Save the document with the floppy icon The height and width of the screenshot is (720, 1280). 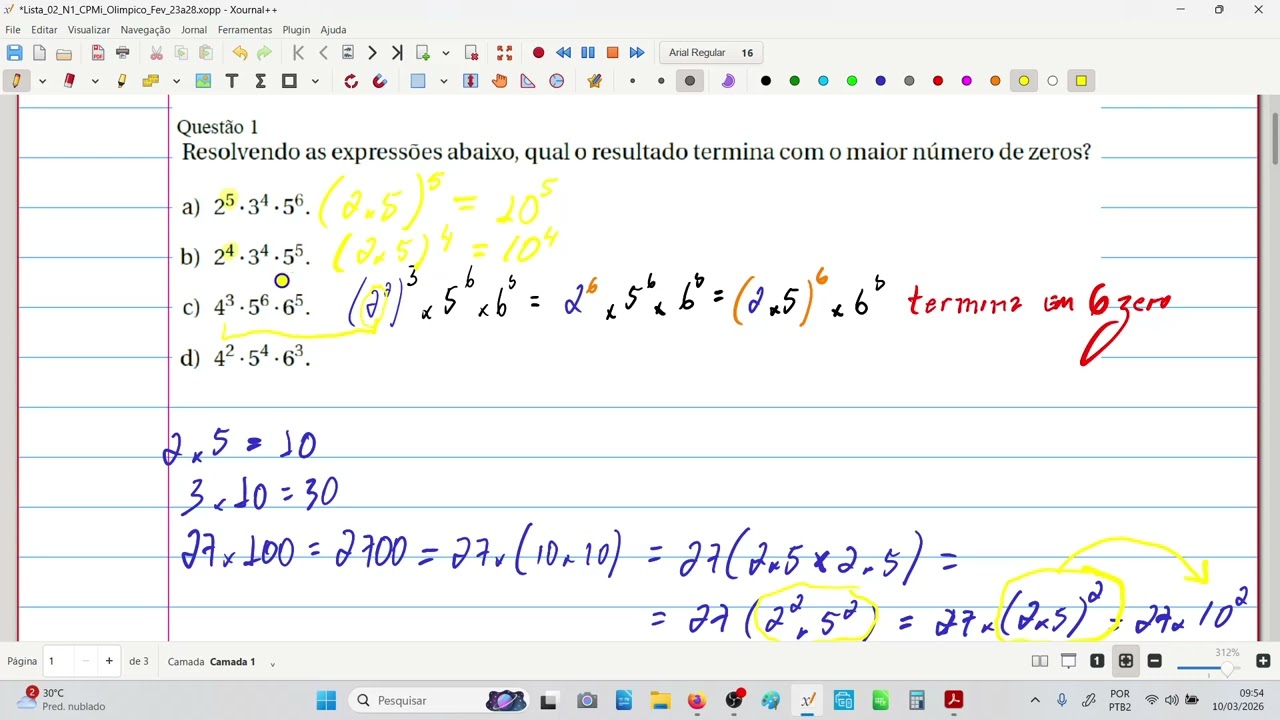tap(14, 53)
